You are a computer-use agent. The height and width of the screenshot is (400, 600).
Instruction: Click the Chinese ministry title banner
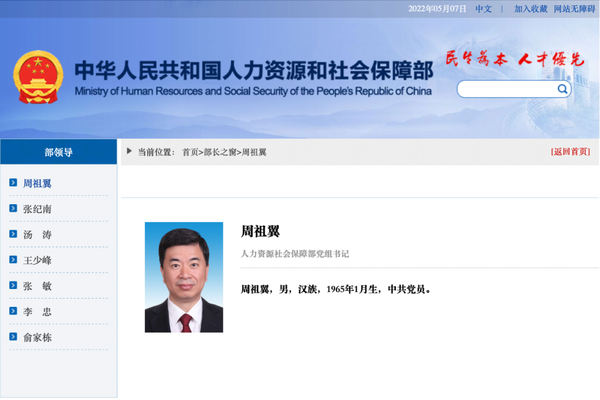pos(254,70)
